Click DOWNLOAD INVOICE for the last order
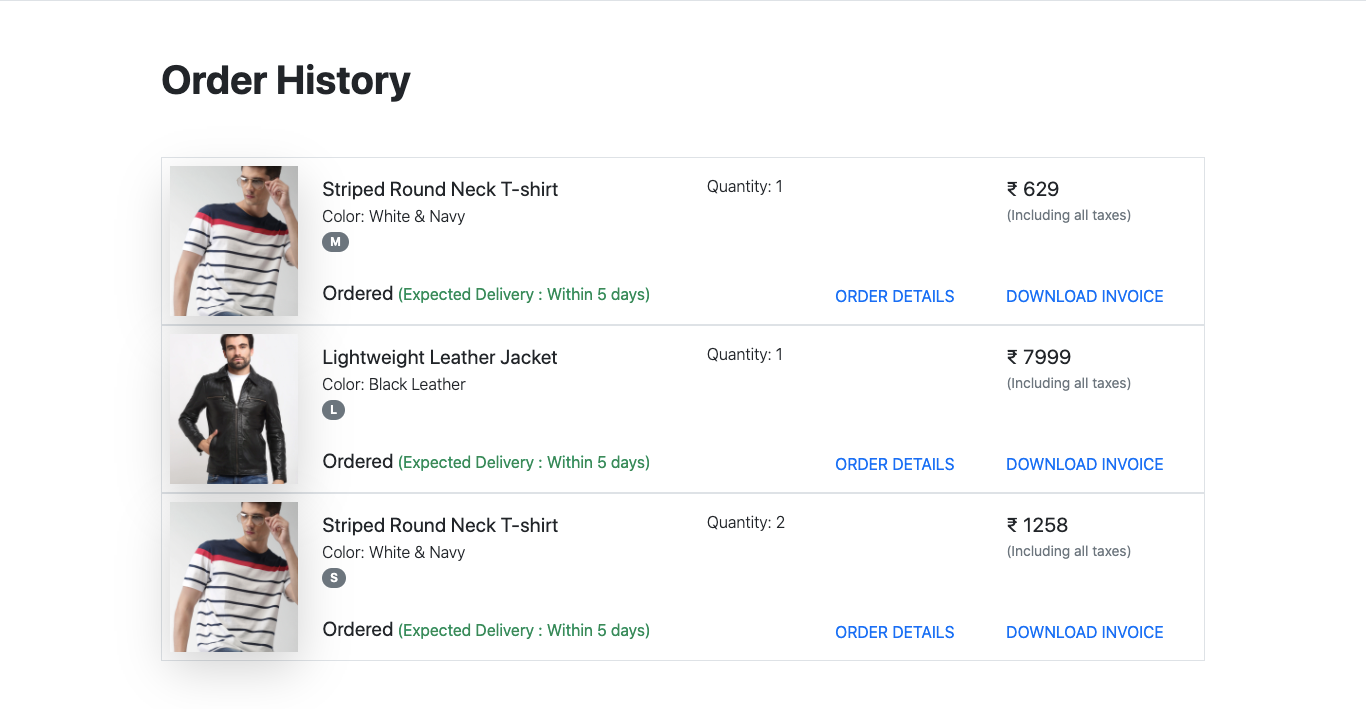Image resolution: width=1366 pixels, height=709 pixels. (x=1084, y=632)
